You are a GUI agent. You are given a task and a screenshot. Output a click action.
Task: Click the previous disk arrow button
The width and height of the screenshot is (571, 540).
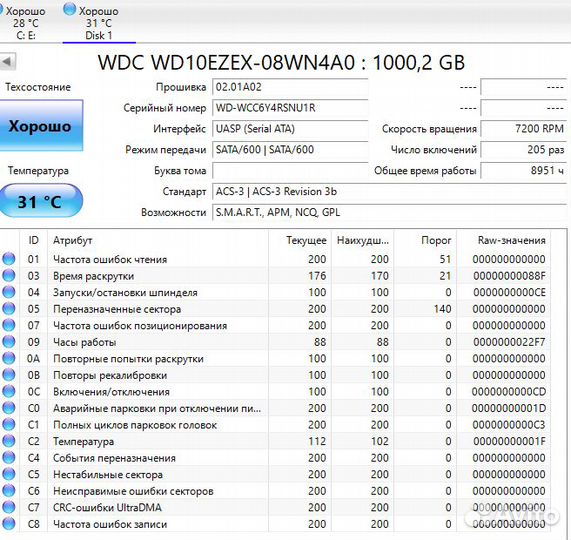coord(8,61)
